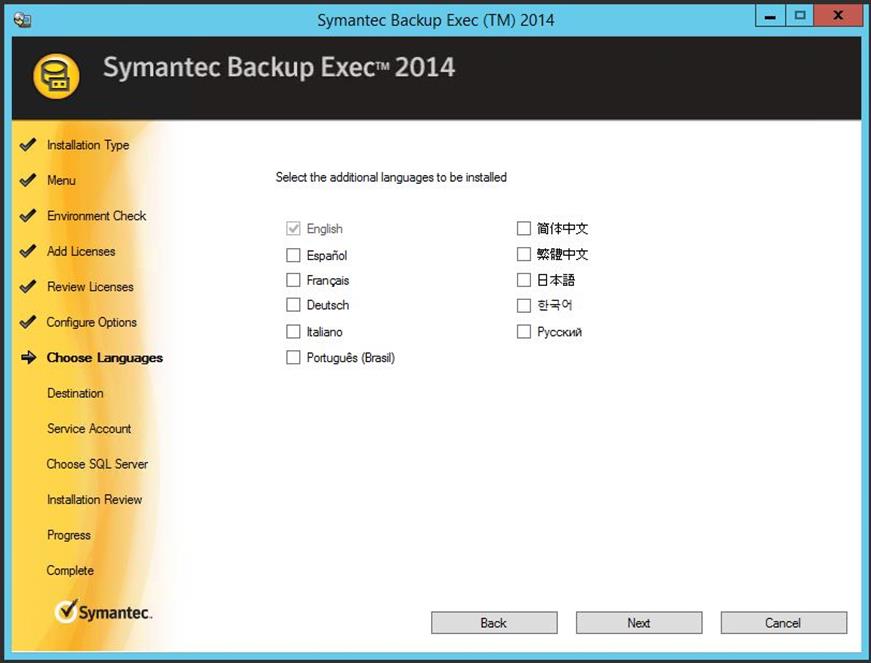This screenshot has width=871, height=663.
Task: Click the Symantec checkmark logo
Action: (67, 611)
